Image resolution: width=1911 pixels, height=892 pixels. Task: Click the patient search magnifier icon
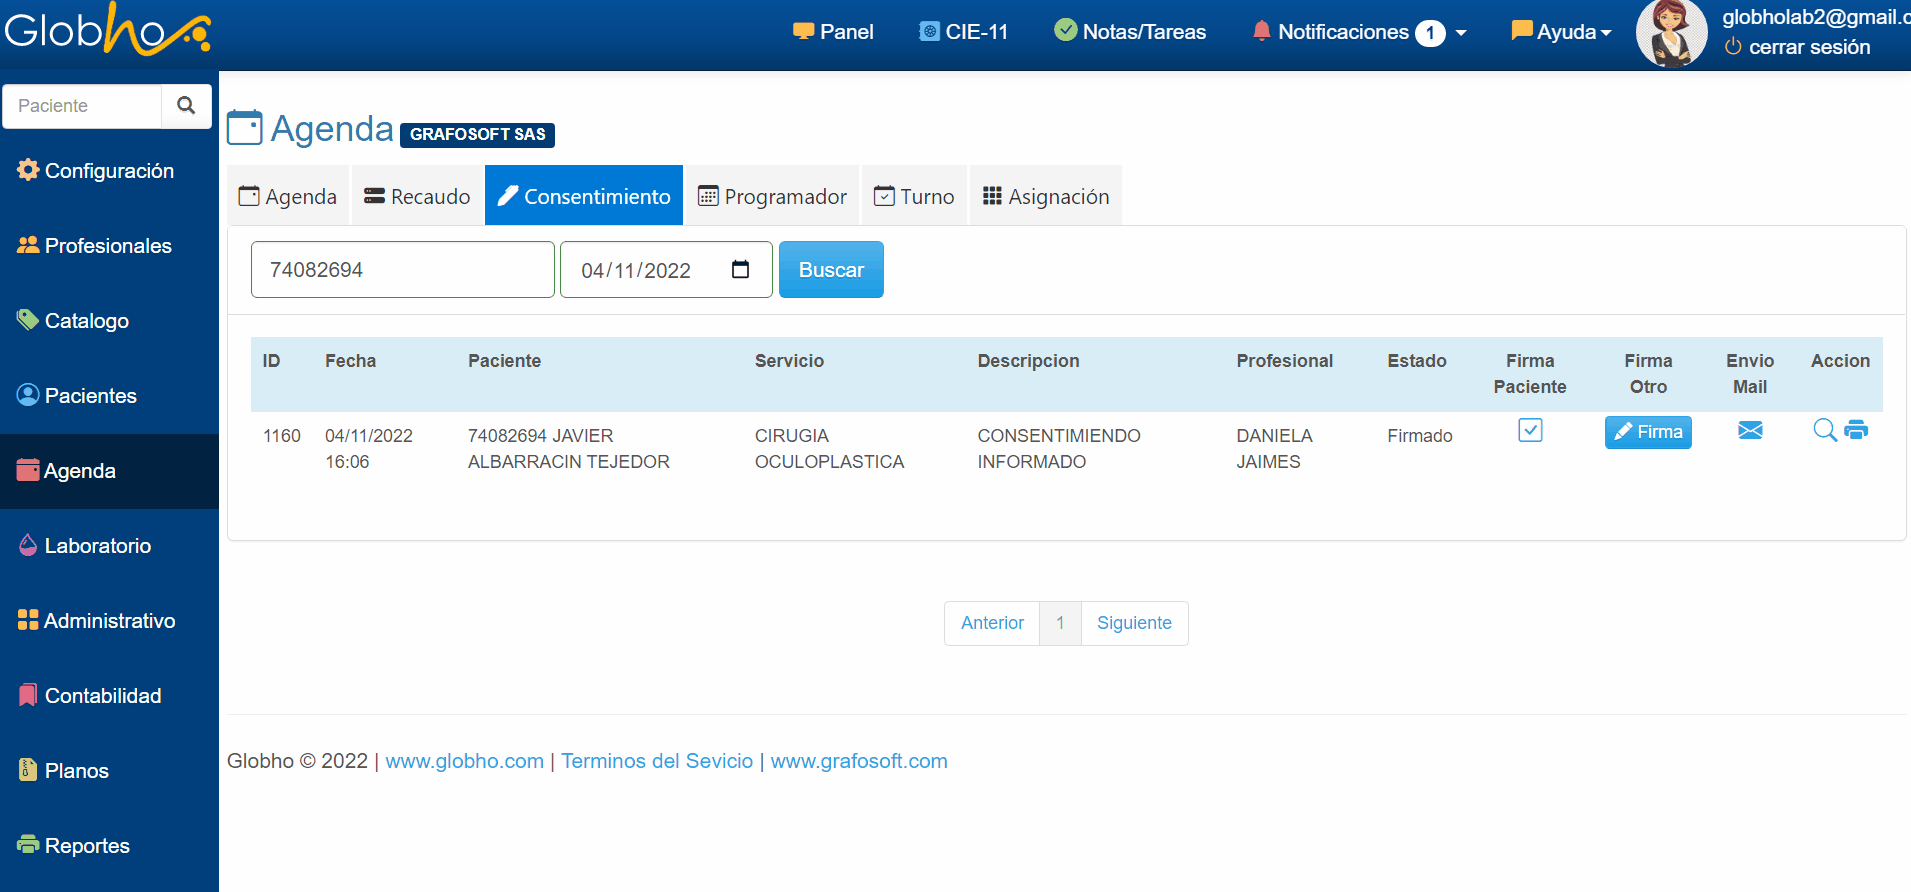pos(186,106)
